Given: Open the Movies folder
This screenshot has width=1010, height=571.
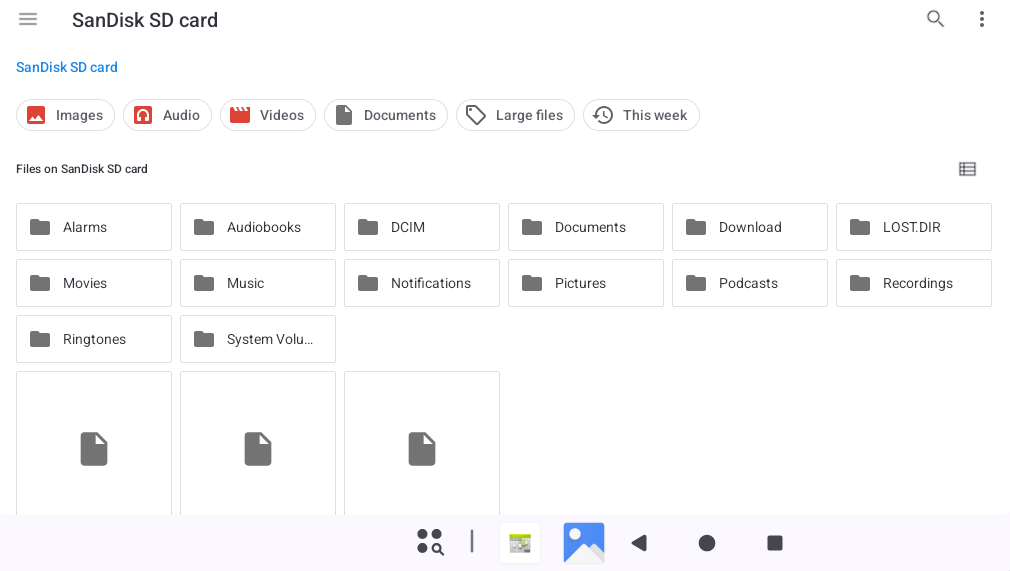Looking at the screenshot, I should (94, 283).
